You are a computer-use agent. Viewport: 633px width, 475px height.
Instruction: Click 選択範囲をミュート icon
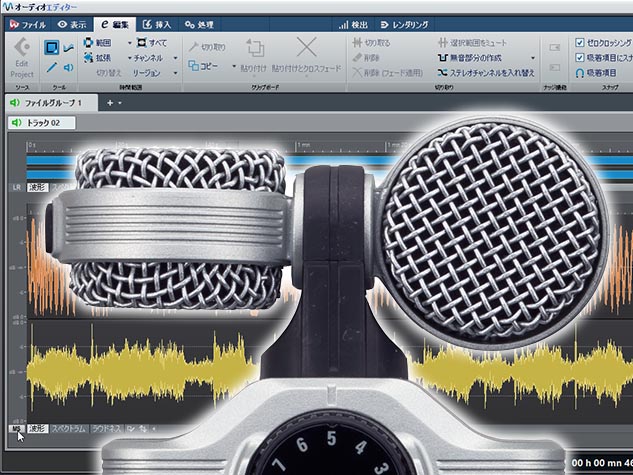[x=442, y=43]
